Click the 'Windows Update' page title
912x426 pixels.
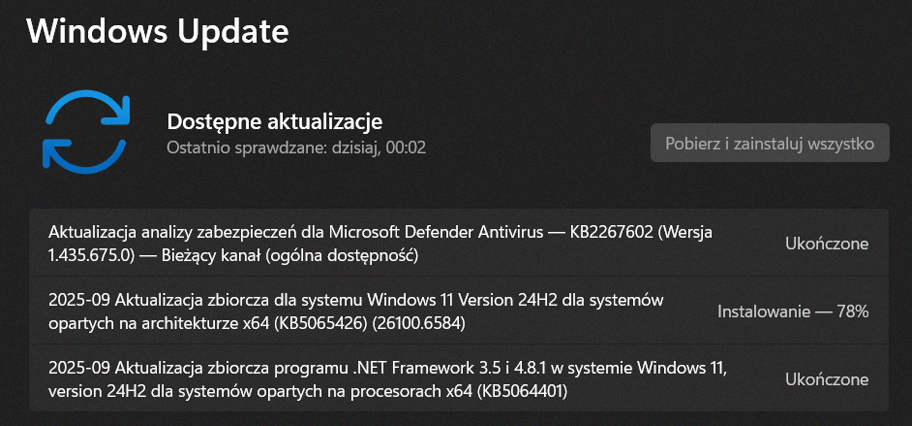157,30
